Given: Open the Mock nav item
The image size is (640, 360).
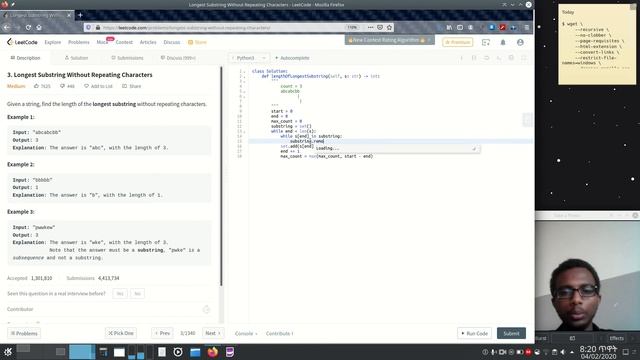Looking at the screenshot, I should (102, 42).
